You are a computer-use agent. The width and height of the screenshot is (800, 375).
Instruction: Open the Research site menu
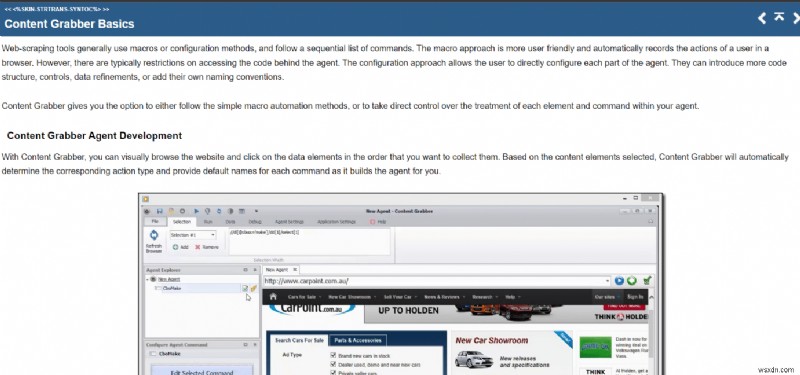coord(485,296)
